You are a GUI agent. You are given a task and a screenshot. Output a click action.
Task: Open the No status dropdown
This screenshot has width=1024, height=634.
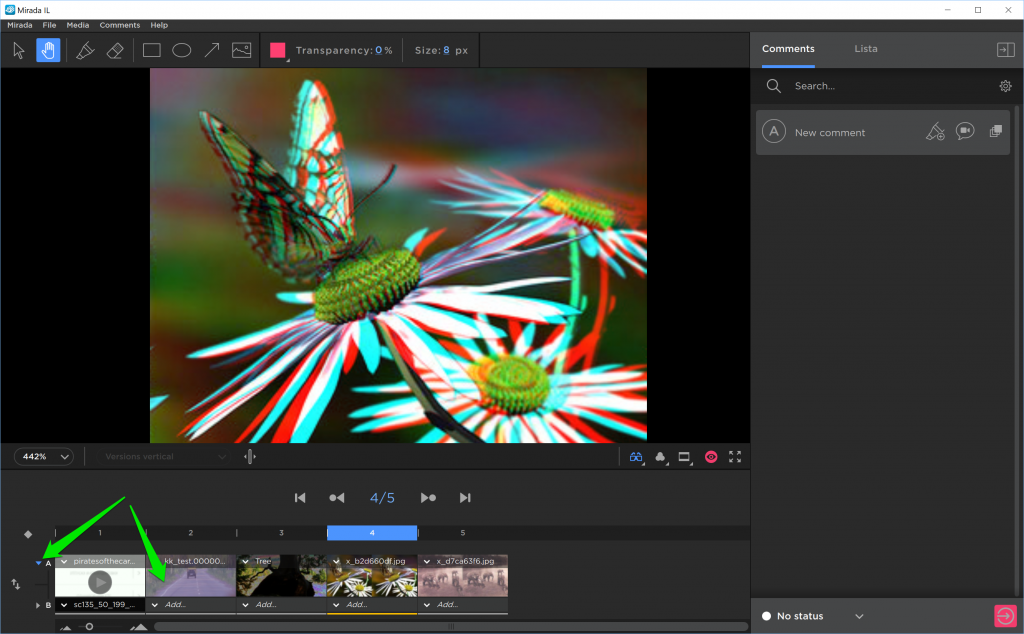click(812, 616)
